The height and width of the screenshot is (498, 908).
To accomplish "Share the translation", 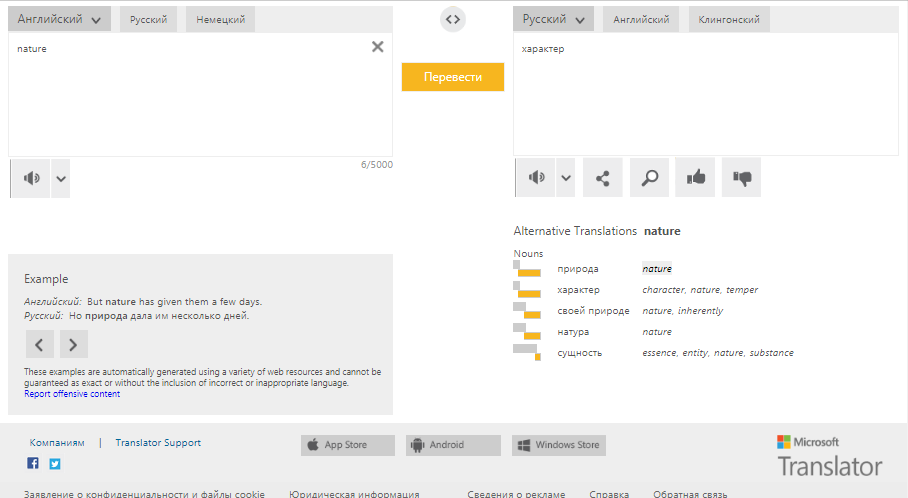I will [603, 177].
